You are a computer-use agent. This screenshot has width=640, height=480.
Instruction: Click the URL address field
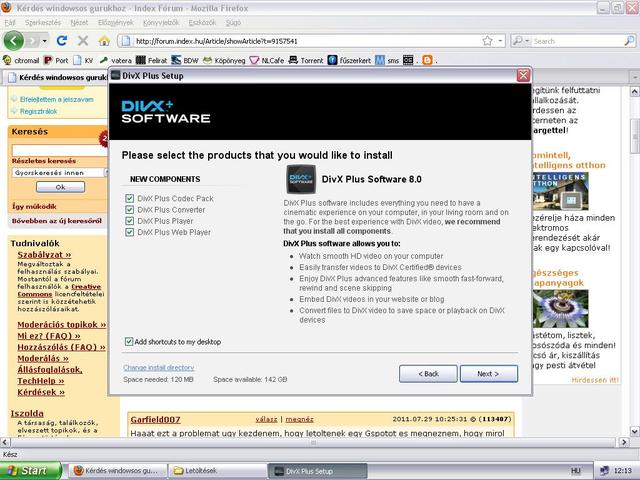pos(306,41)
